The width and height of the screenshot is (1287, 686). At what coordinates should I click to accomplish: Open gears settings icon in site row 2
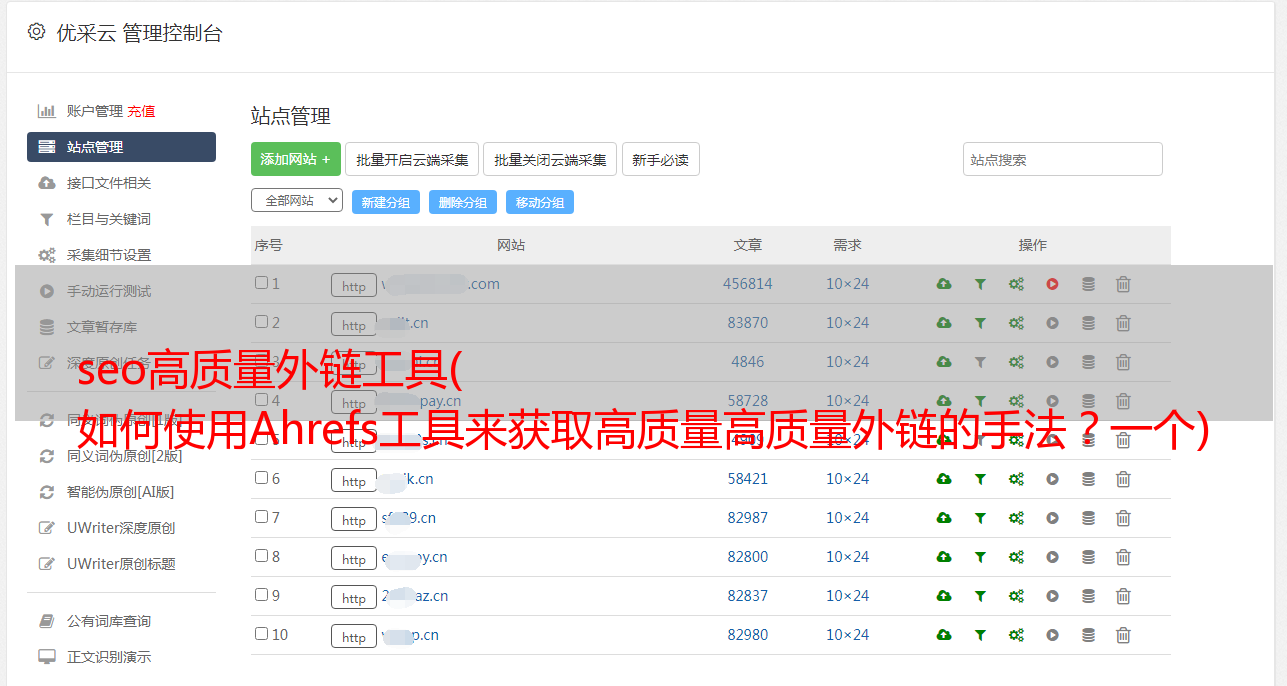pyautogui.click(x=1016, y=323)
